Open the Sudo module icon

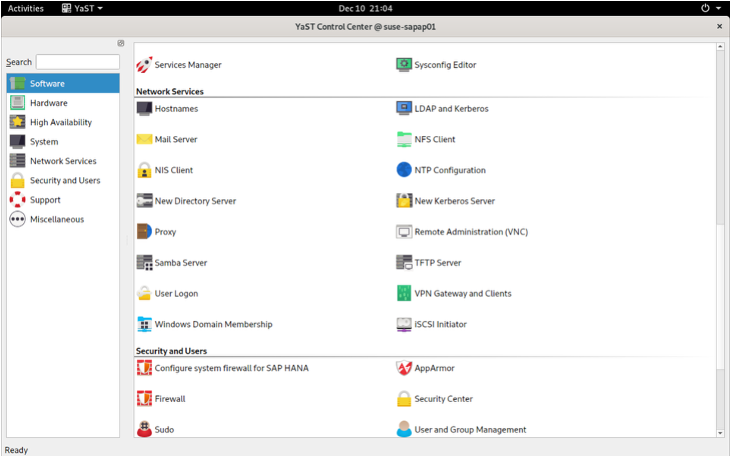tap(144, 430)
